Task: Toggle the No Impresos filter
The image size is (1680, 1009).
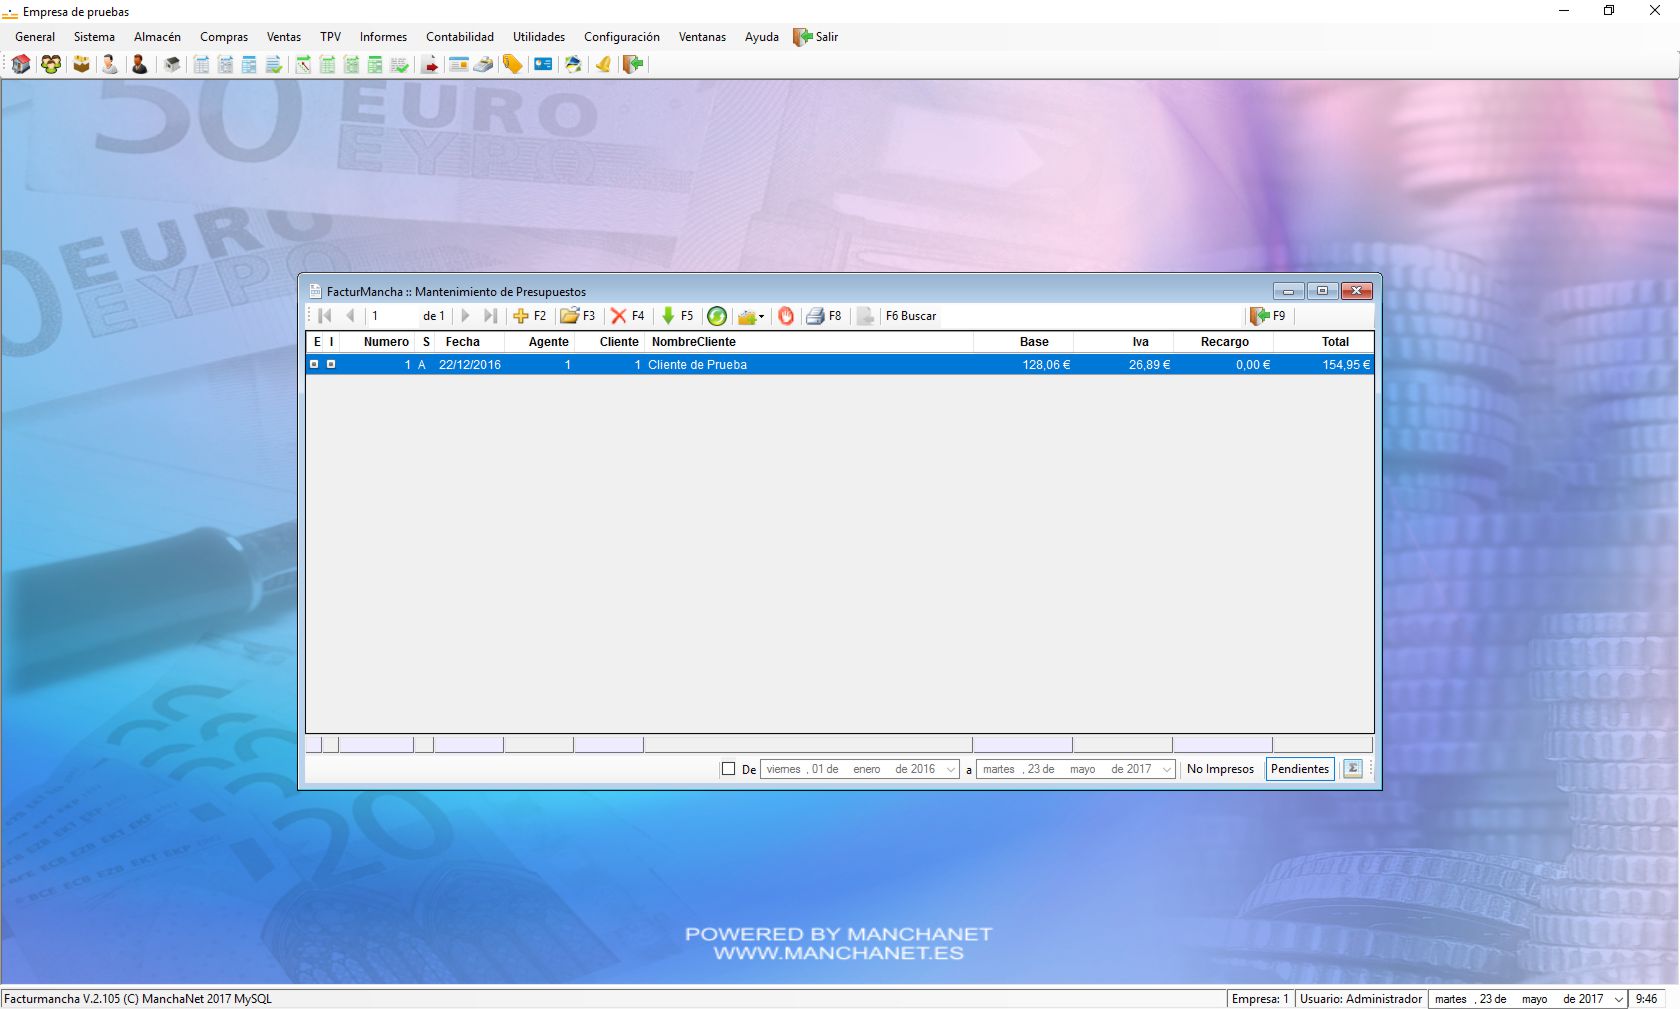Action: click(x=1220, y=769)
